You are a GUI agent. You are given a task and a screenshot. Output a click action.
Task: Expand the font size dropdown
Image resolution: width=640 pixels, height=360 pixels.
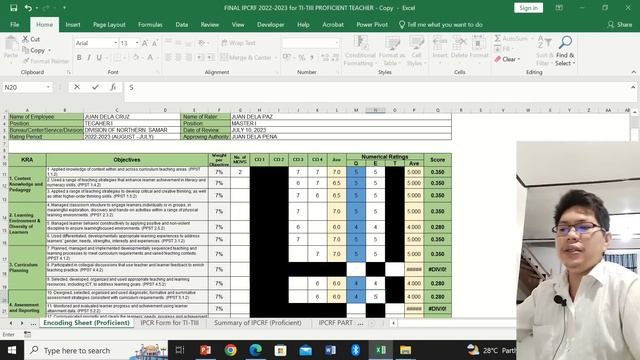137,43
